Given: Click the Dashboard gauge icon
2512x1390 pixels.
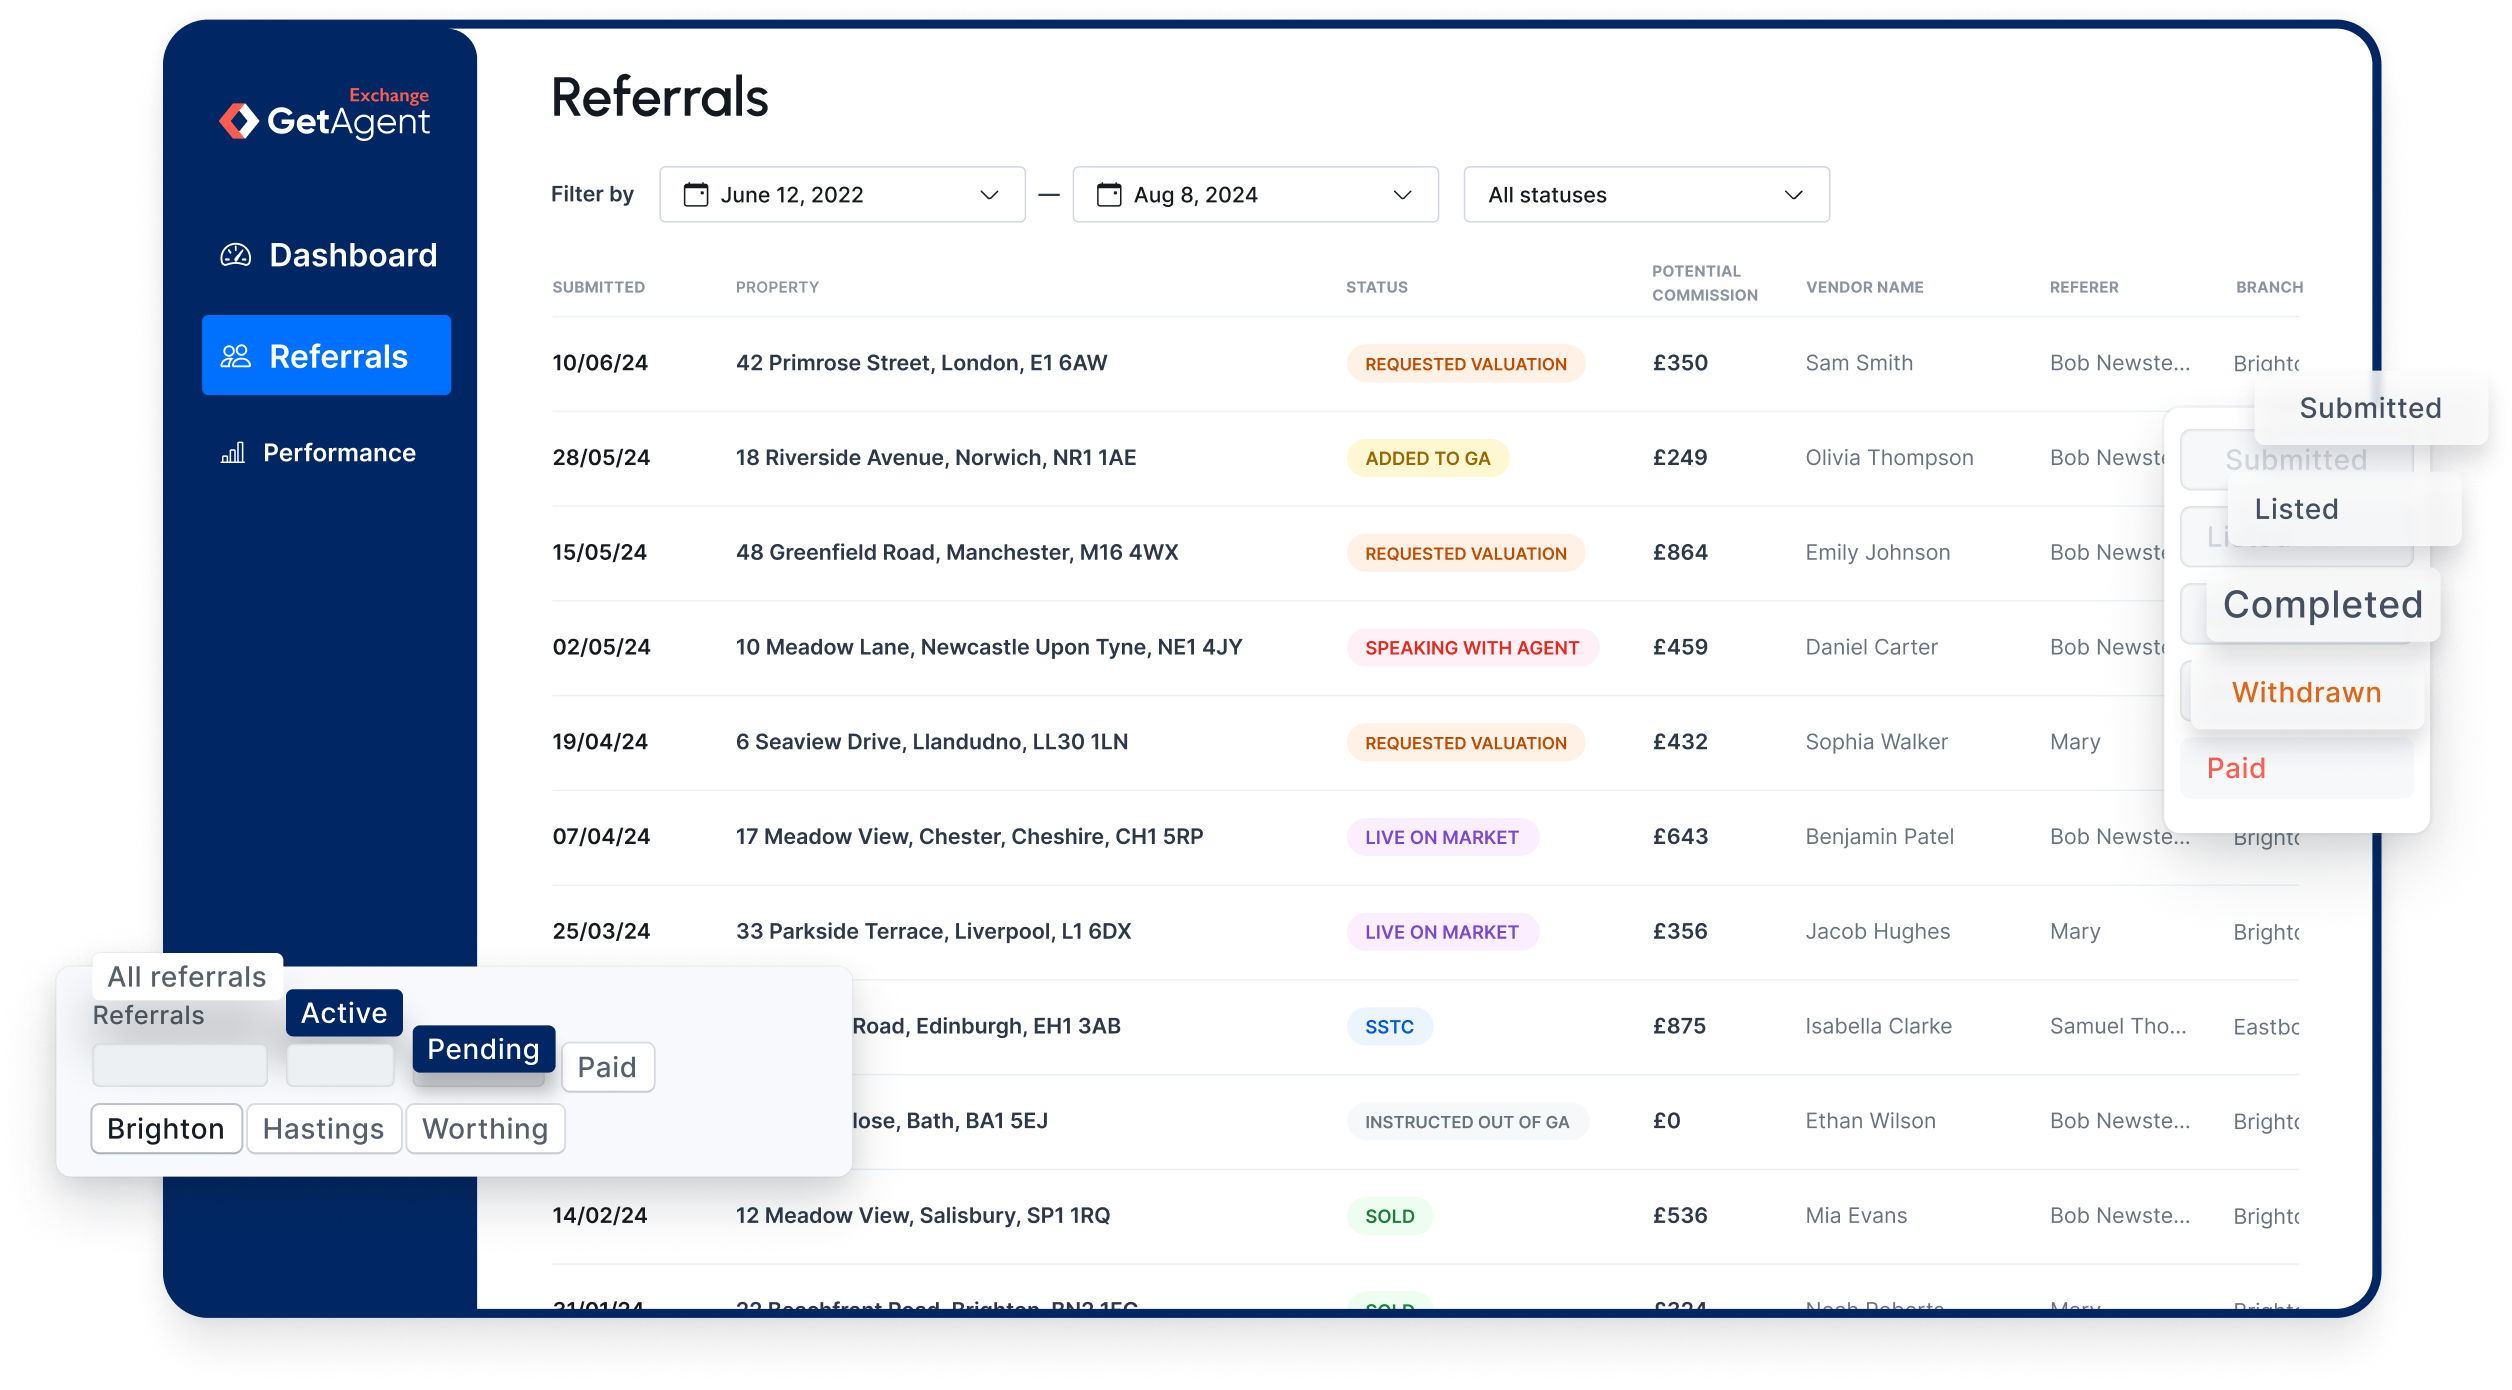Looking at the screenshot, I should click(x=236, y=255).
